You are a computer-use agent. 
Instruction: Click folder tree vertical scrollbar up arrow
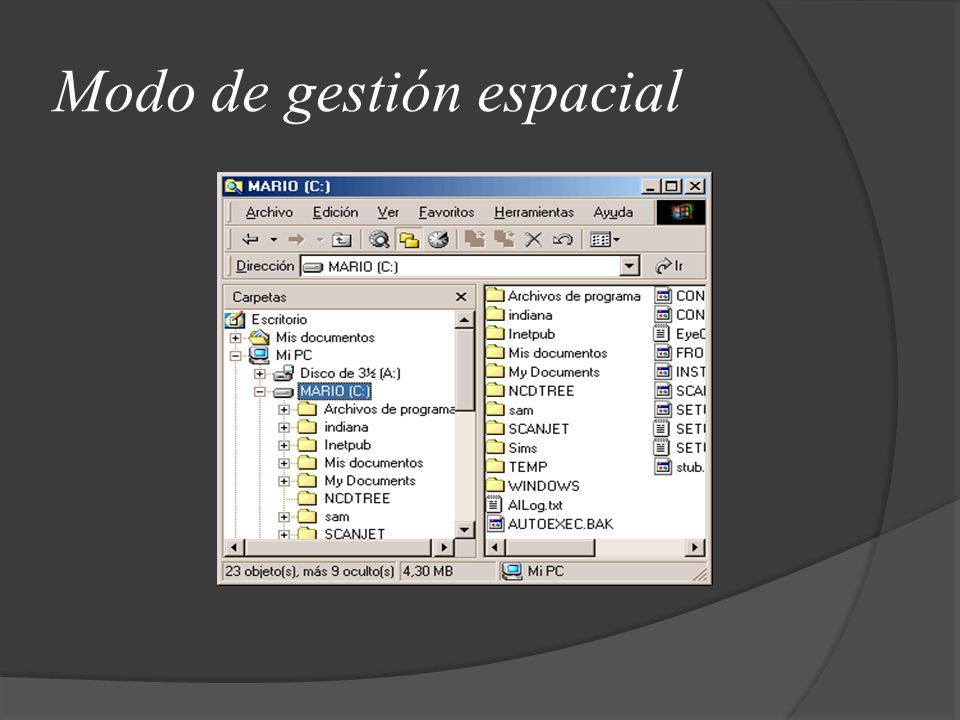(465, 320)
